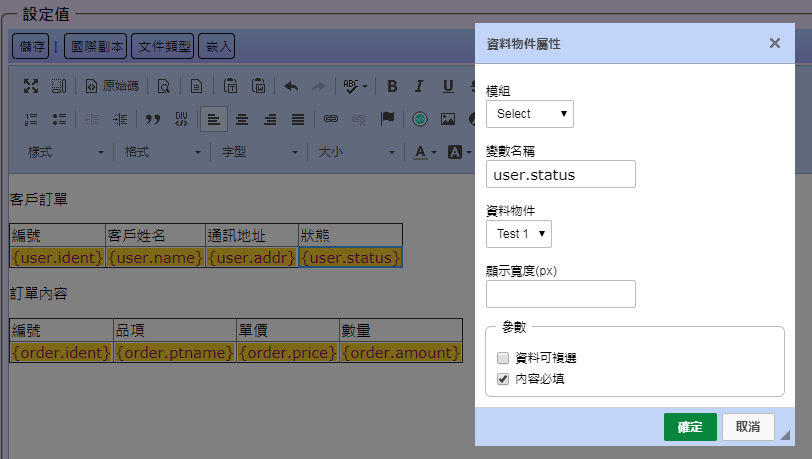Click the 顯示寬度 width input field

click(x=561, y=294)
